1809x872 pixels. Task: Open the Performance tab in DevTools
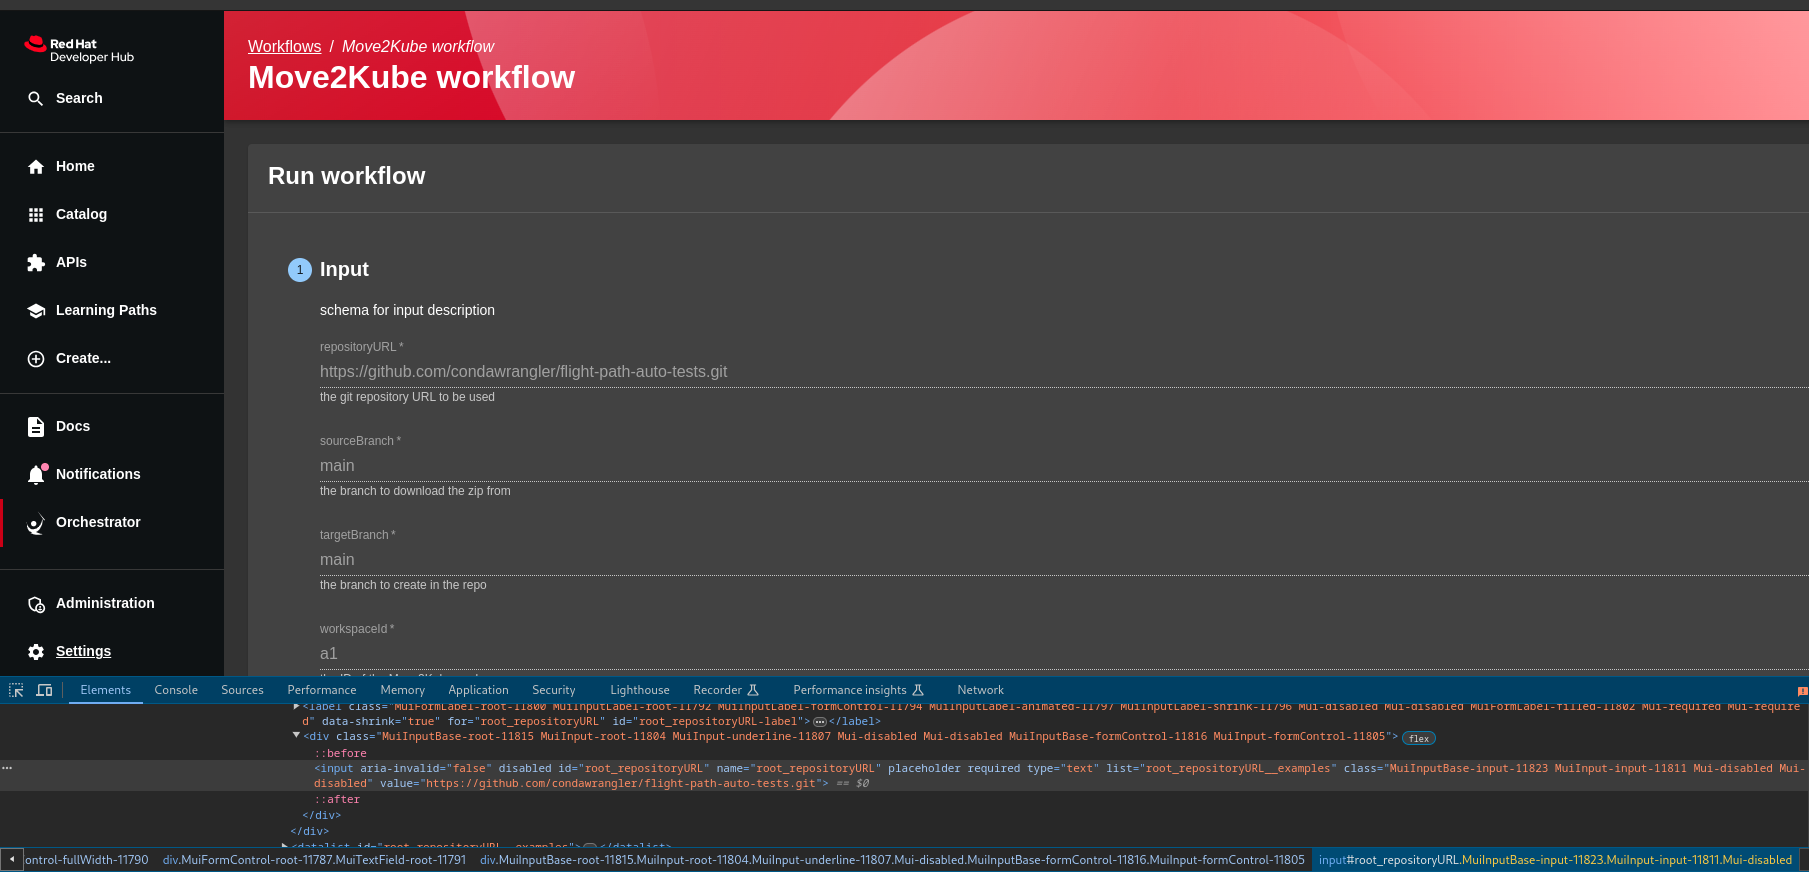click(322, 690)
